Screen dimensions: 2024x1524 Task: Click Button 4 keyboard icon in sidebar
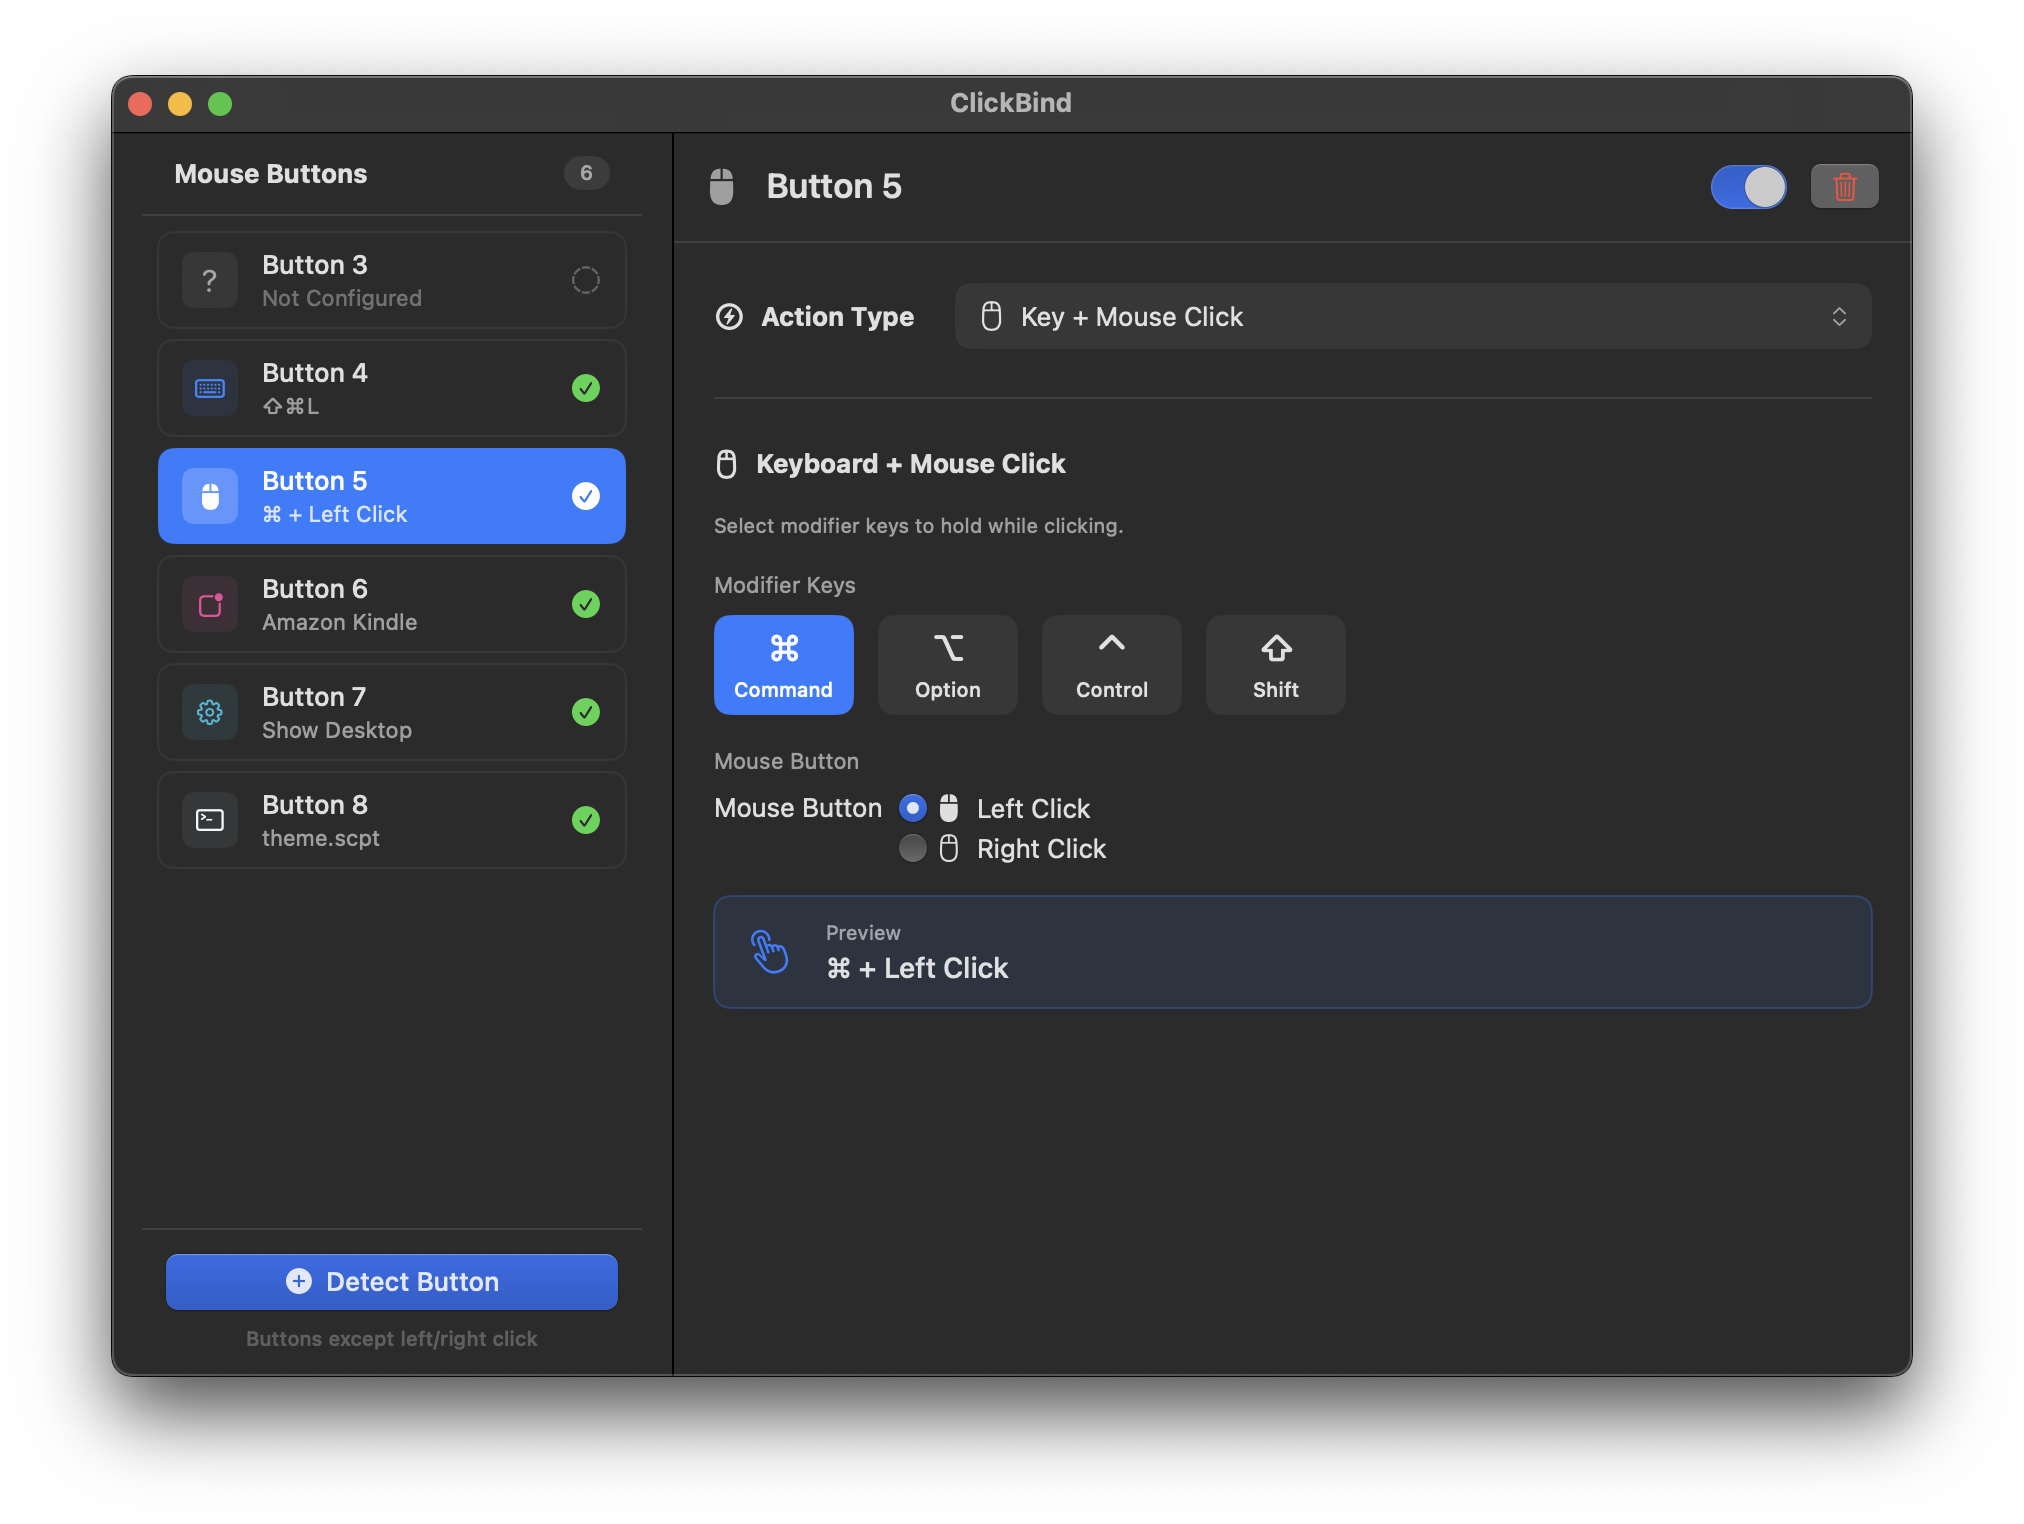coord(210,388)
